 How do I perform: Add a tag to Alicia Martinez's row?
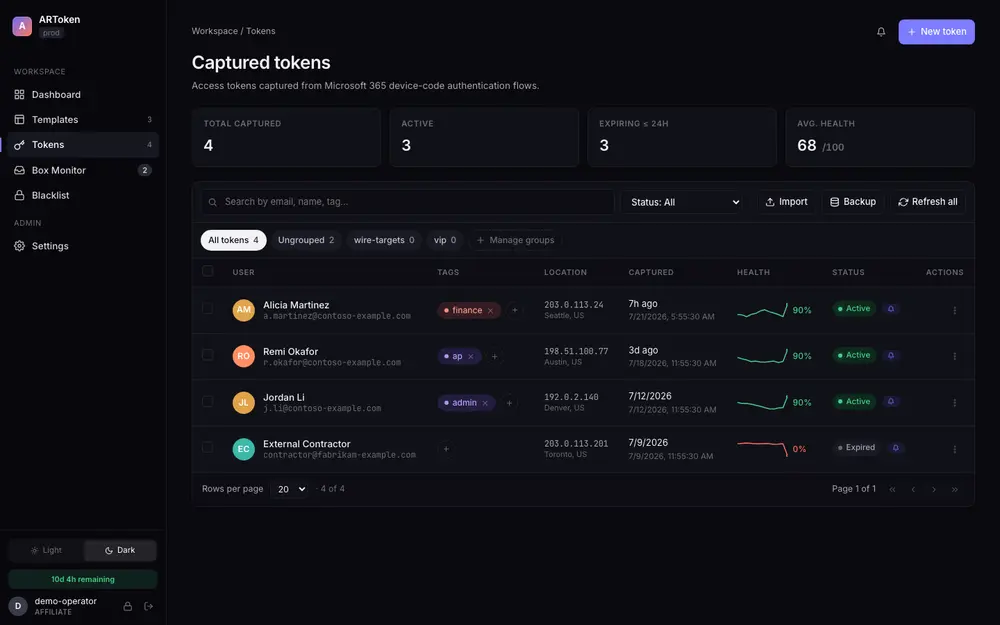(x=515, y=311)
